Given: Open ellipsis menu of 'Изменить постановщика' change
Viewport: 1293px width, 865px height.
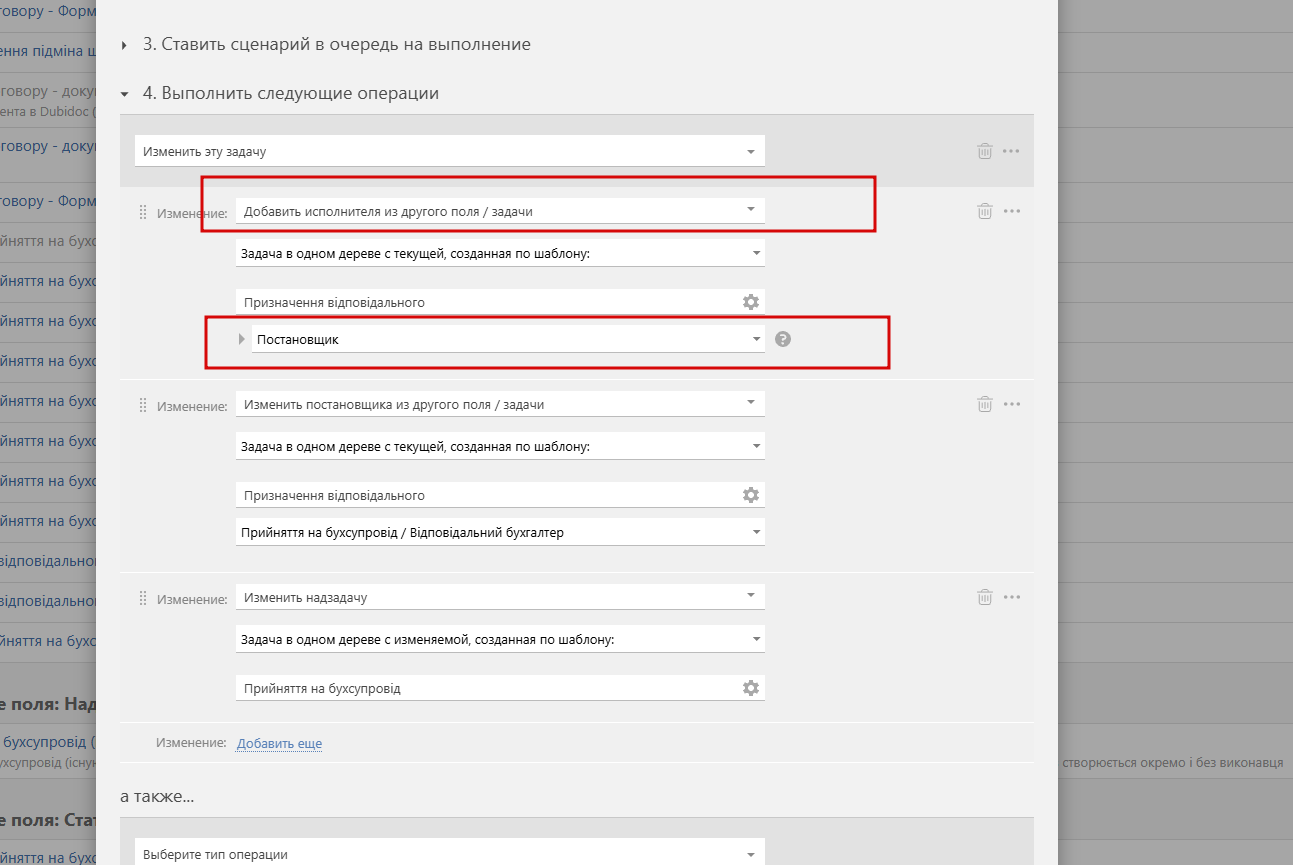Looking at the screenshot, I should click(x=1011, y=404).
